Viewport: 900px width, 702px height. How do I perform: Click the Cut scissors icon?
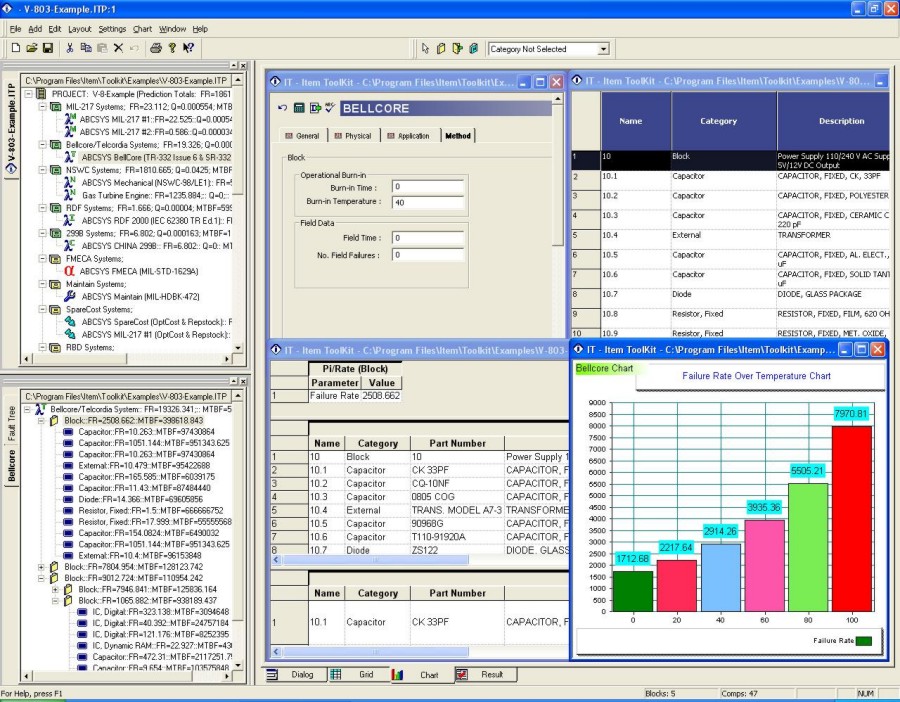(x=70, y=48)
